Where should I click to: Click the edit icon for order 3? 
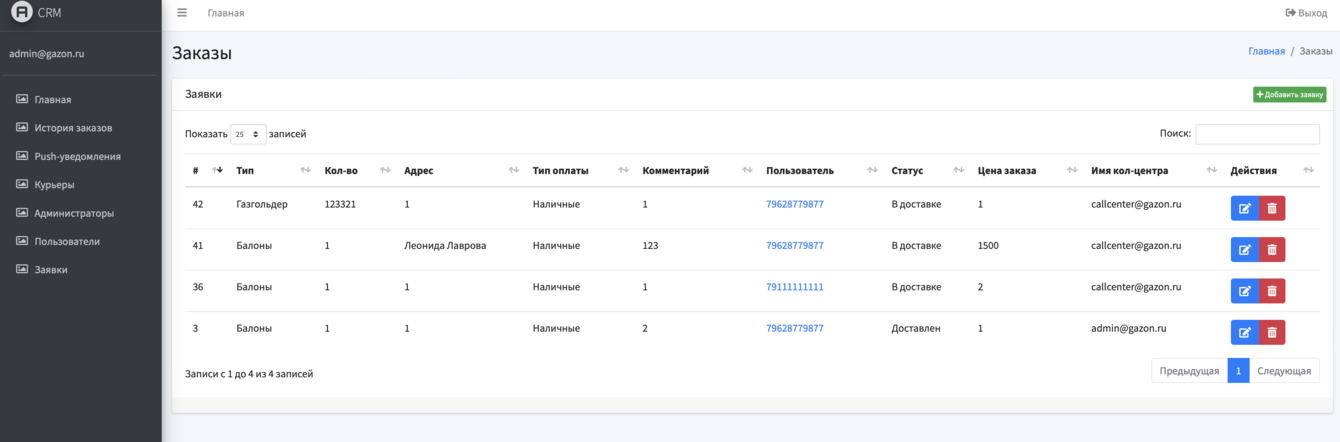1244,332
